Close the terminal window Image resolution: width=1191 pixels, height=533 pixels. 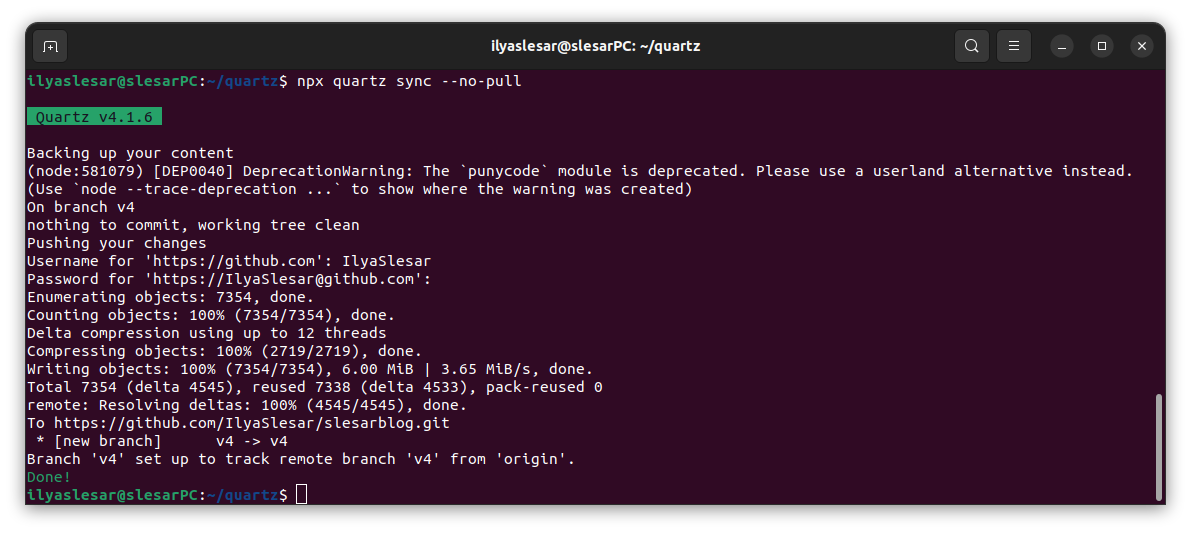pos(1142,46)
